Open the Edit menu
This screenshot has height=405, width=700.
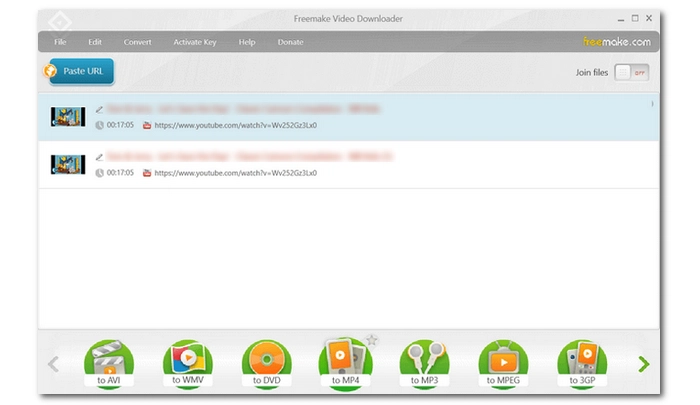(x=95, y=42)
